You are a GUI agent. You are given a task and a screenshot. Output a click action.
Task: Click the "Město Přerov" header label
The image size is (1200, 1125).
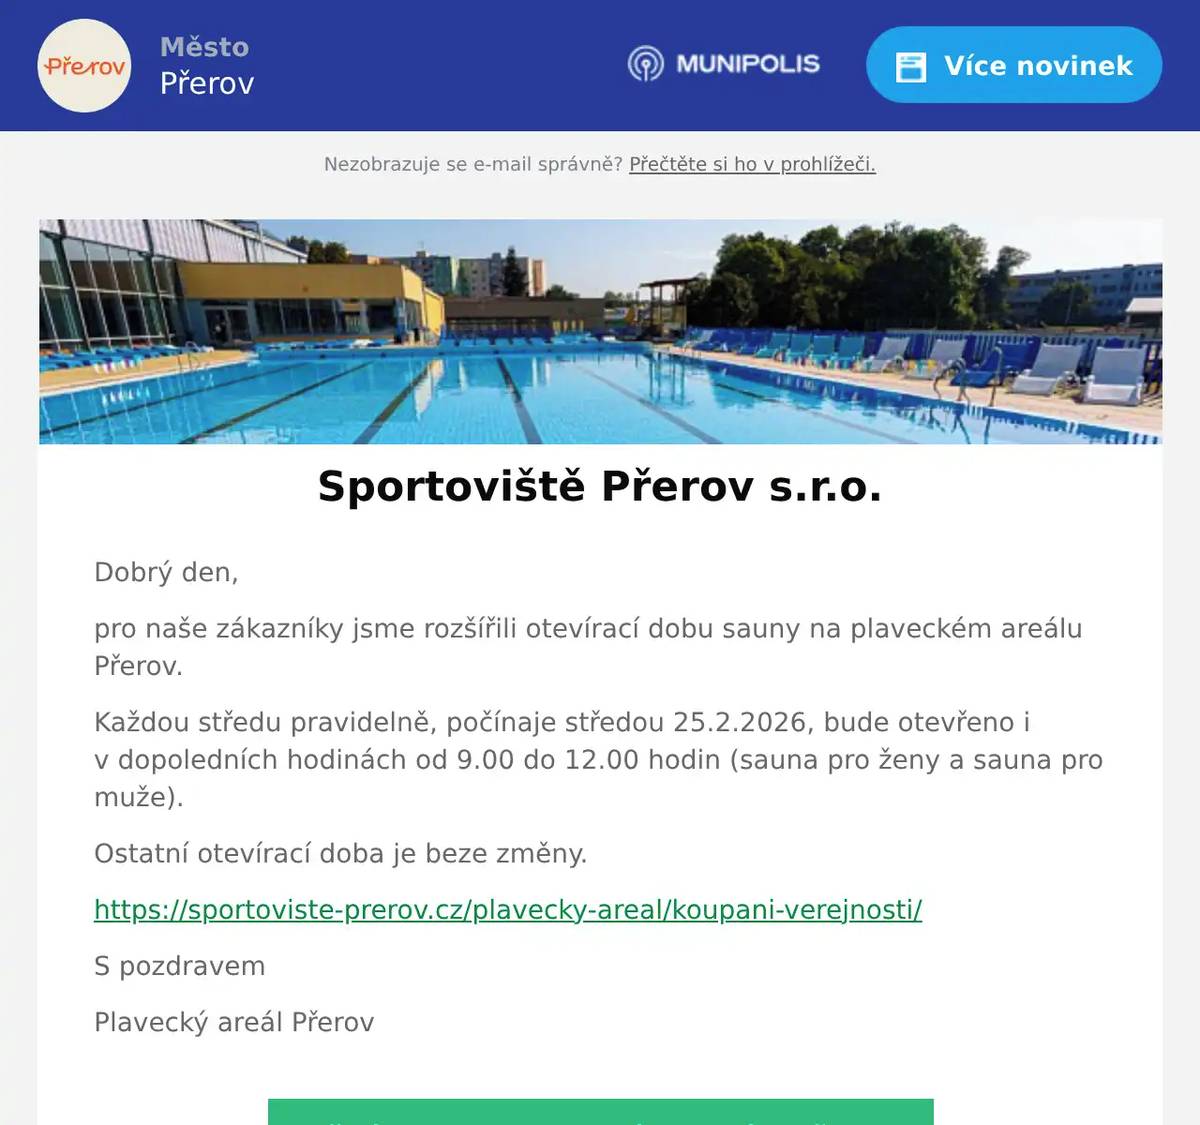tap(206, 64)
